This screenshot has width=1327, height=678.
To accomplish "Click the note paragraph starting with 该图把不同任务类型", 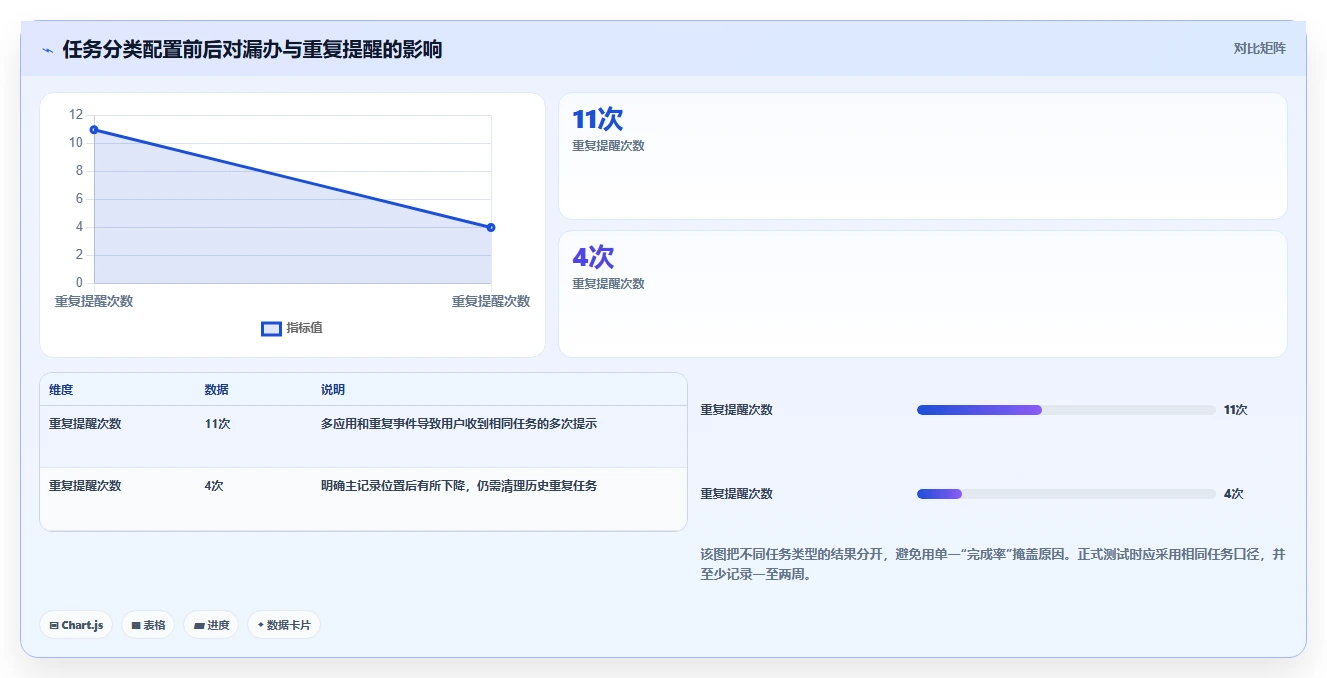I will [x=992, y=564].
